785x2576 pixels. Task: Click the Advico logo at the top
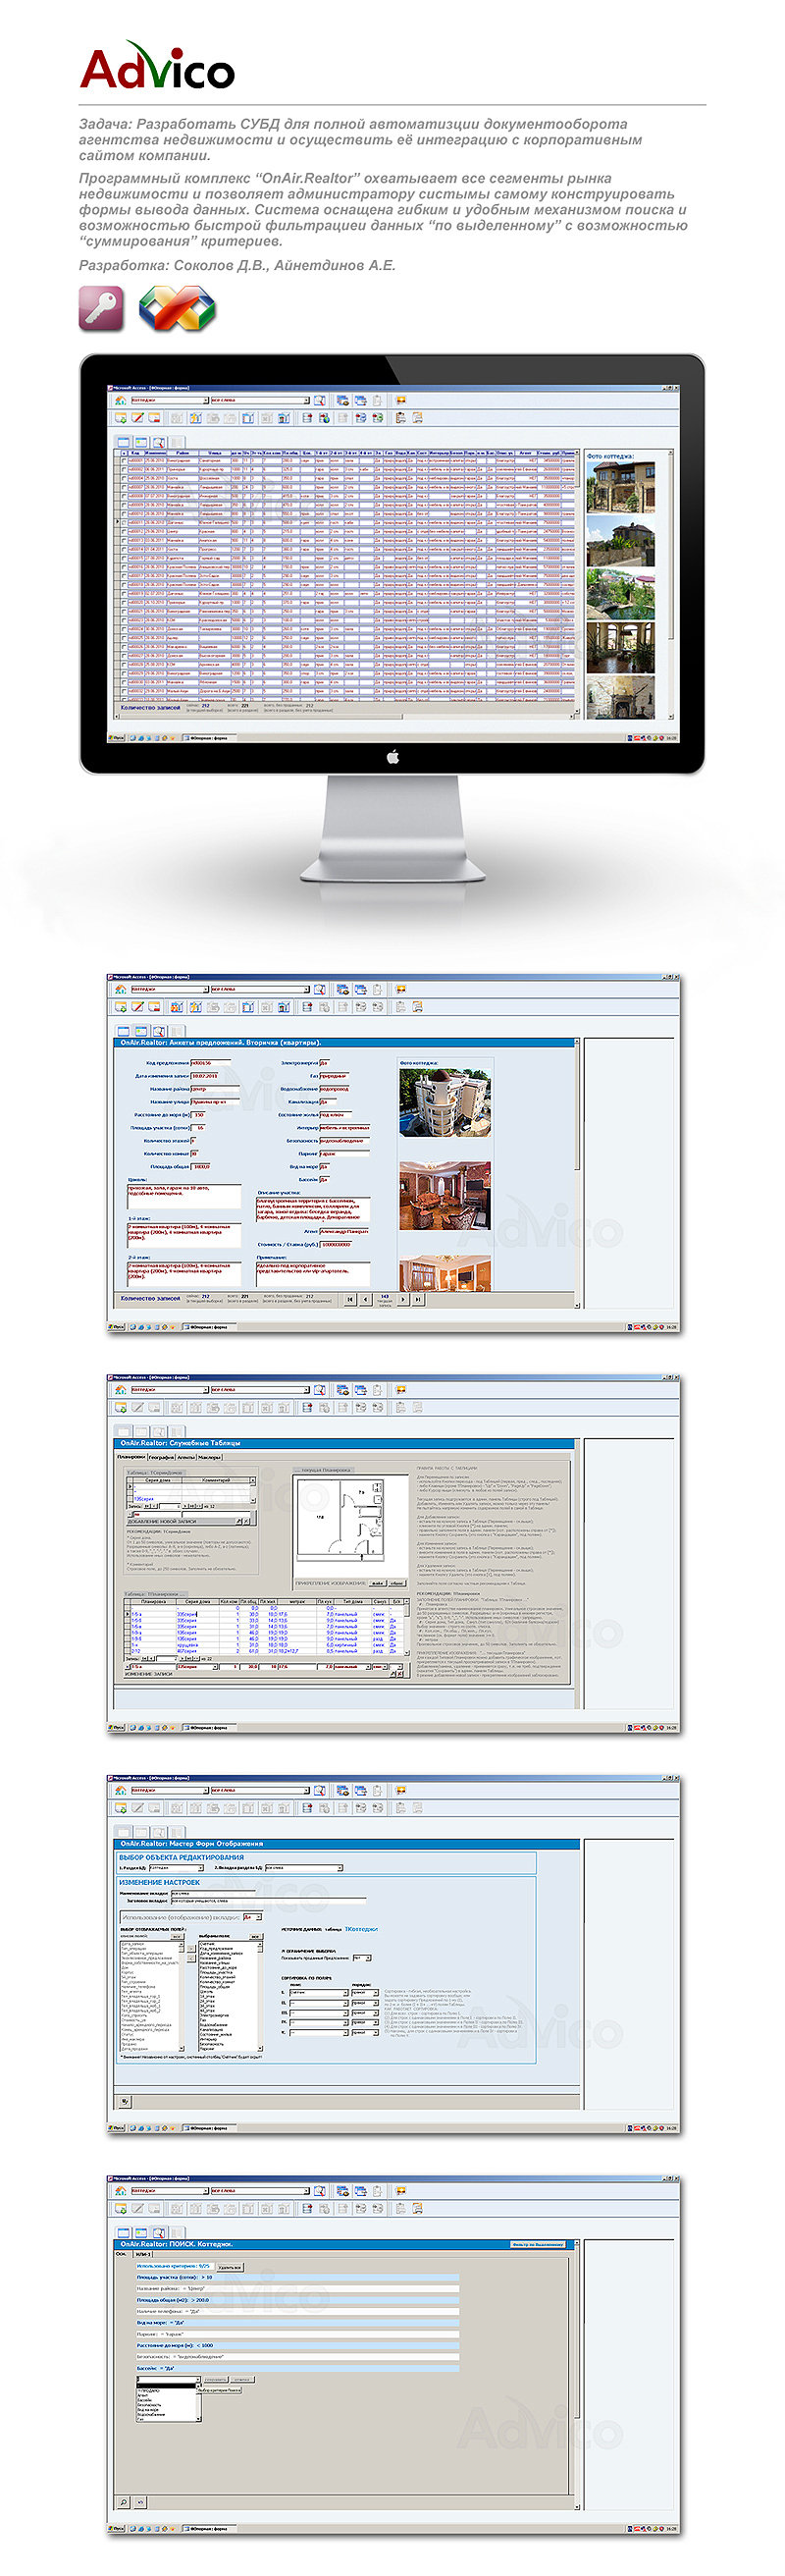pyautogui.click(x=157, y=67)
